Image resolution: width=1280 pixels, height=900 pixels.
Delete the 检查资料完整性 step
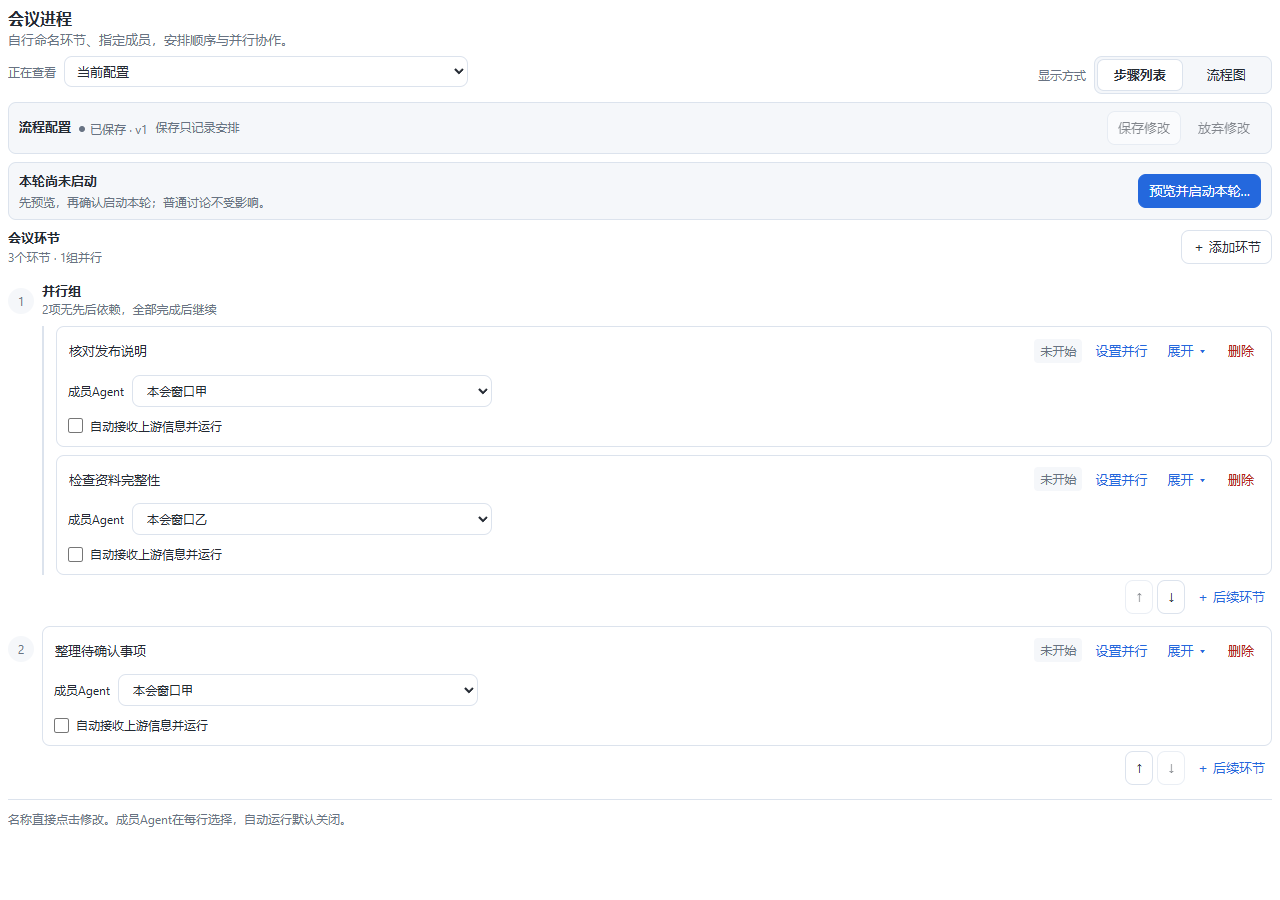[x=1241, y=480]
